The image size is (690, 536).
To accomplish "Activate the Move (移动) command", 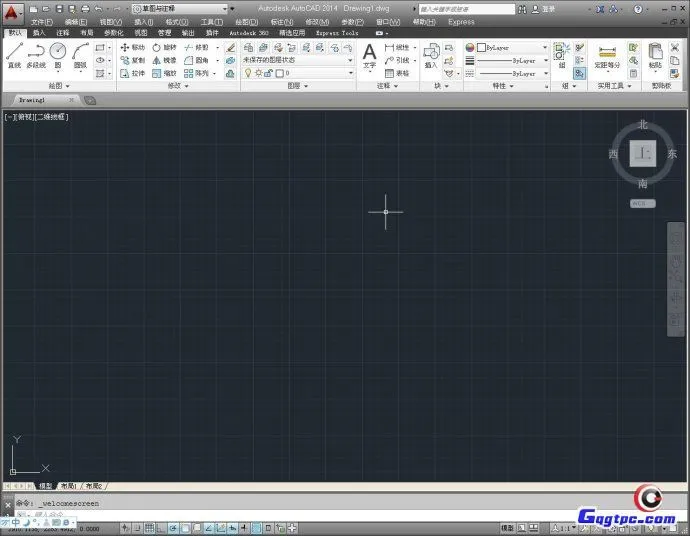I will click(x=133, y=47).
